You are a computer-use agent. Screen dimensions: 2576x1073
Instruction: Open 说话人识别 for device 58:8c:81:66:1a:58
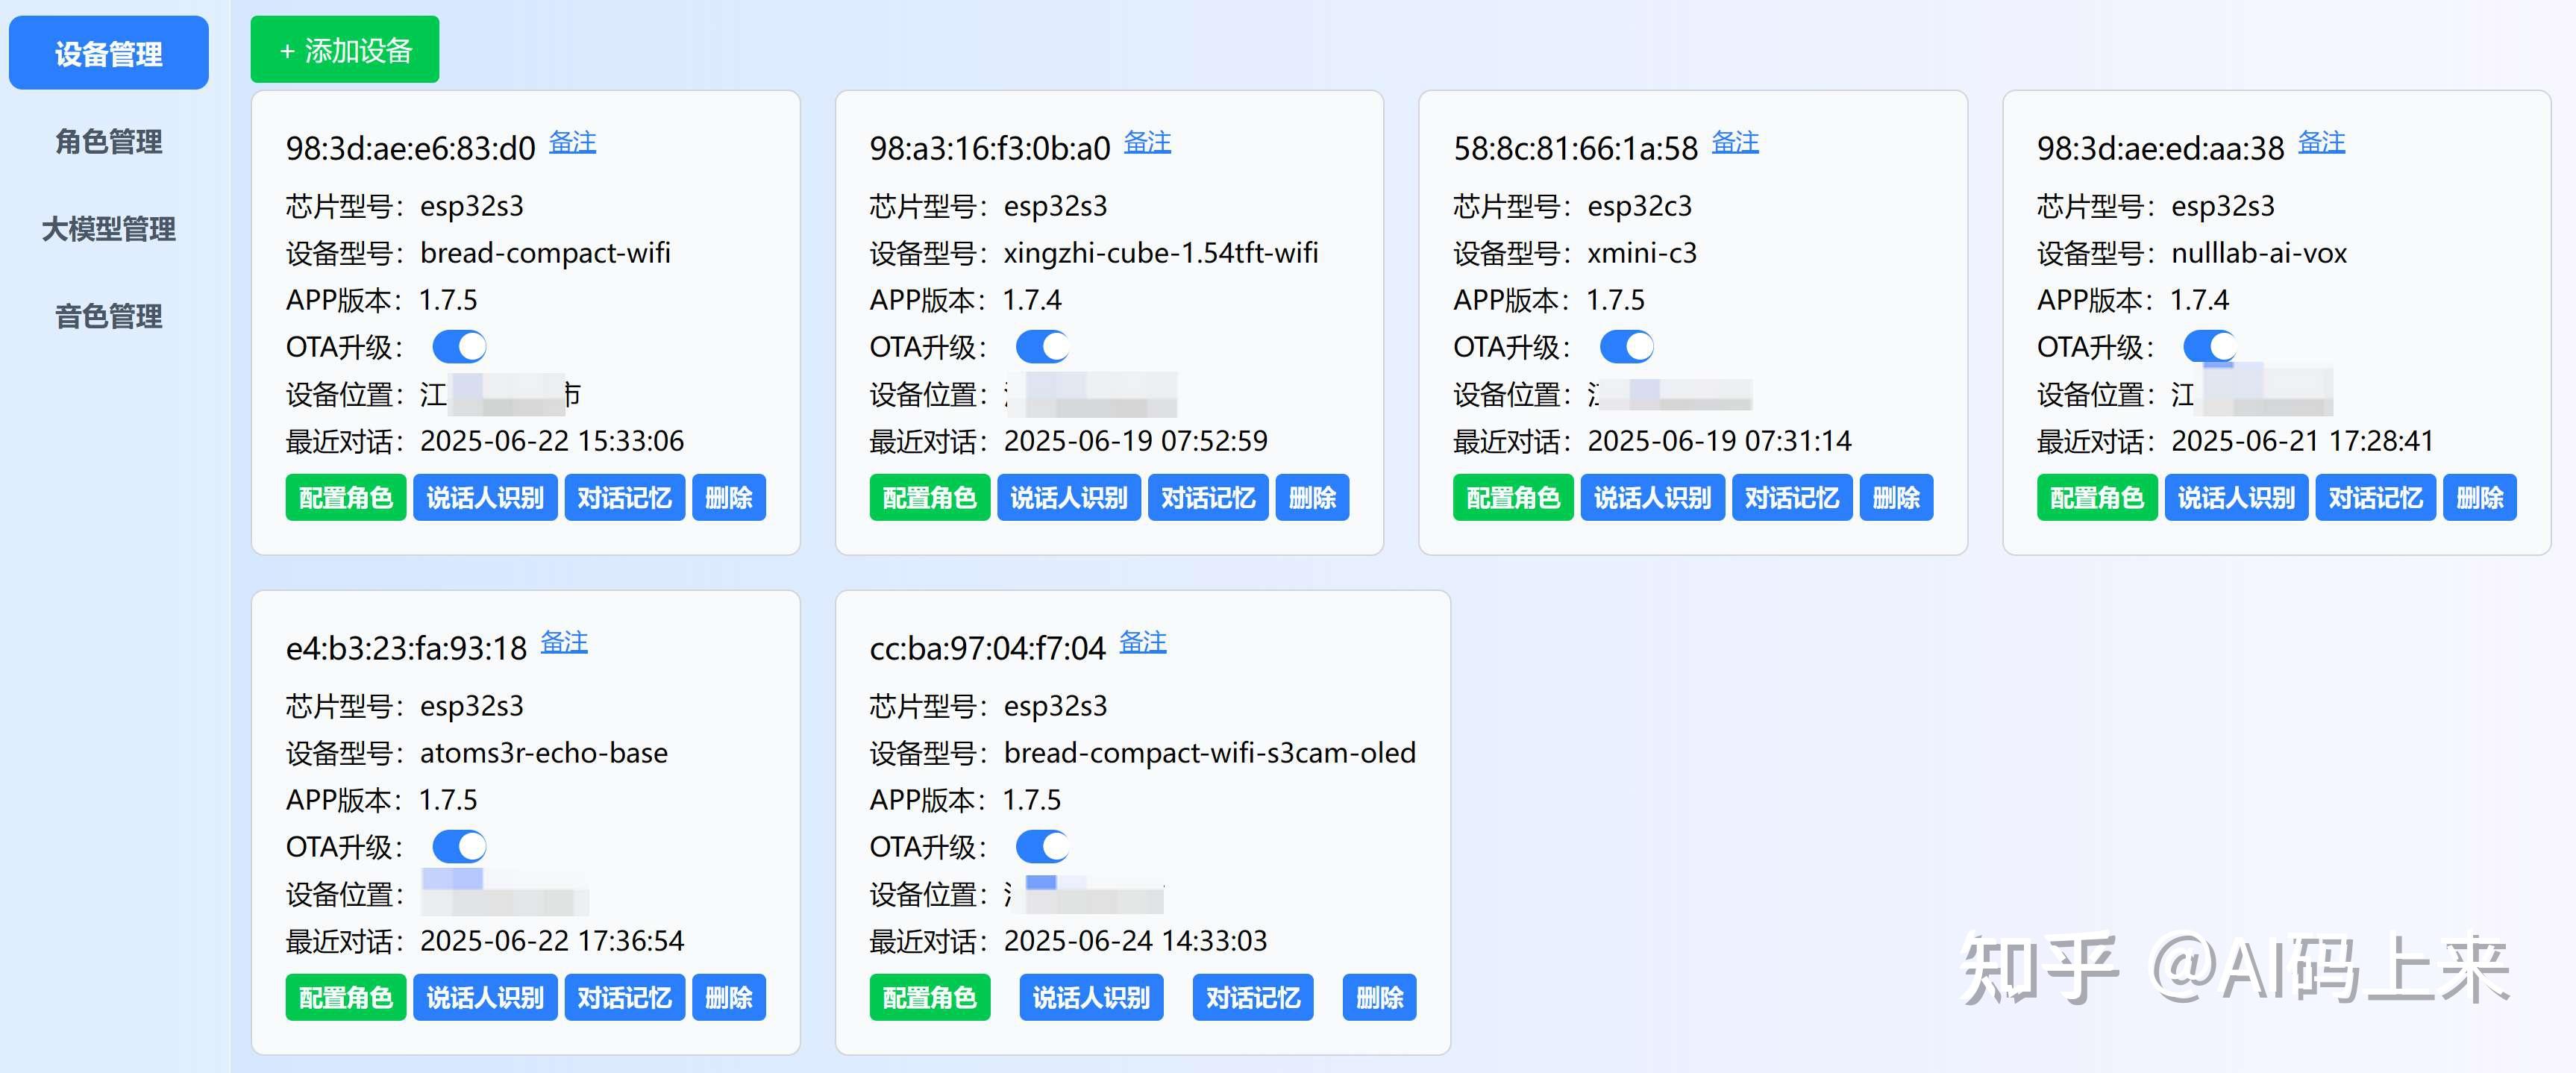pyautogui.click(x=1652, y=497)
